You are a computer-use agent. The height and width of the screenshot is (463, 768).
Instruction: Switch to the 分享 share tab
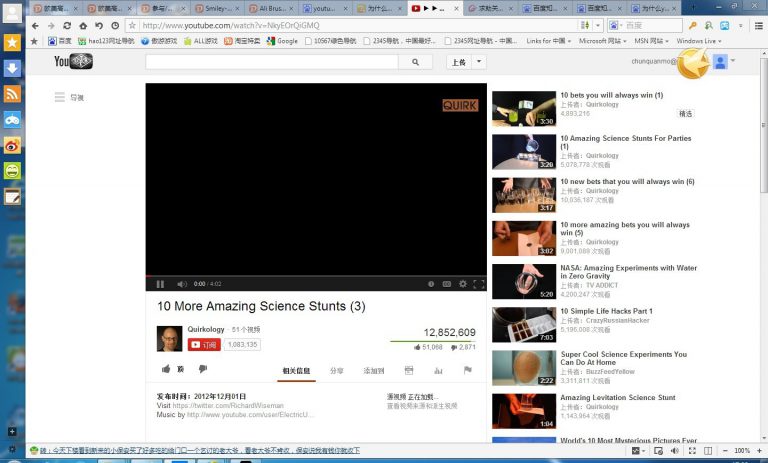click(x=337, y=370)
